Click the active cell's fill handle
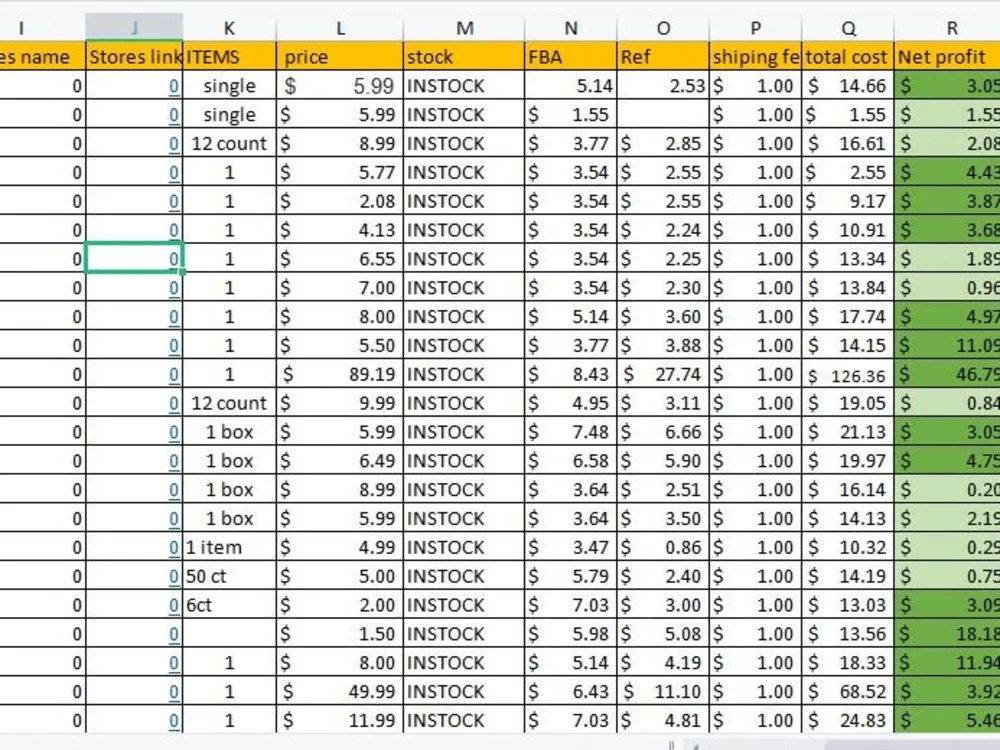 point(183,272)
